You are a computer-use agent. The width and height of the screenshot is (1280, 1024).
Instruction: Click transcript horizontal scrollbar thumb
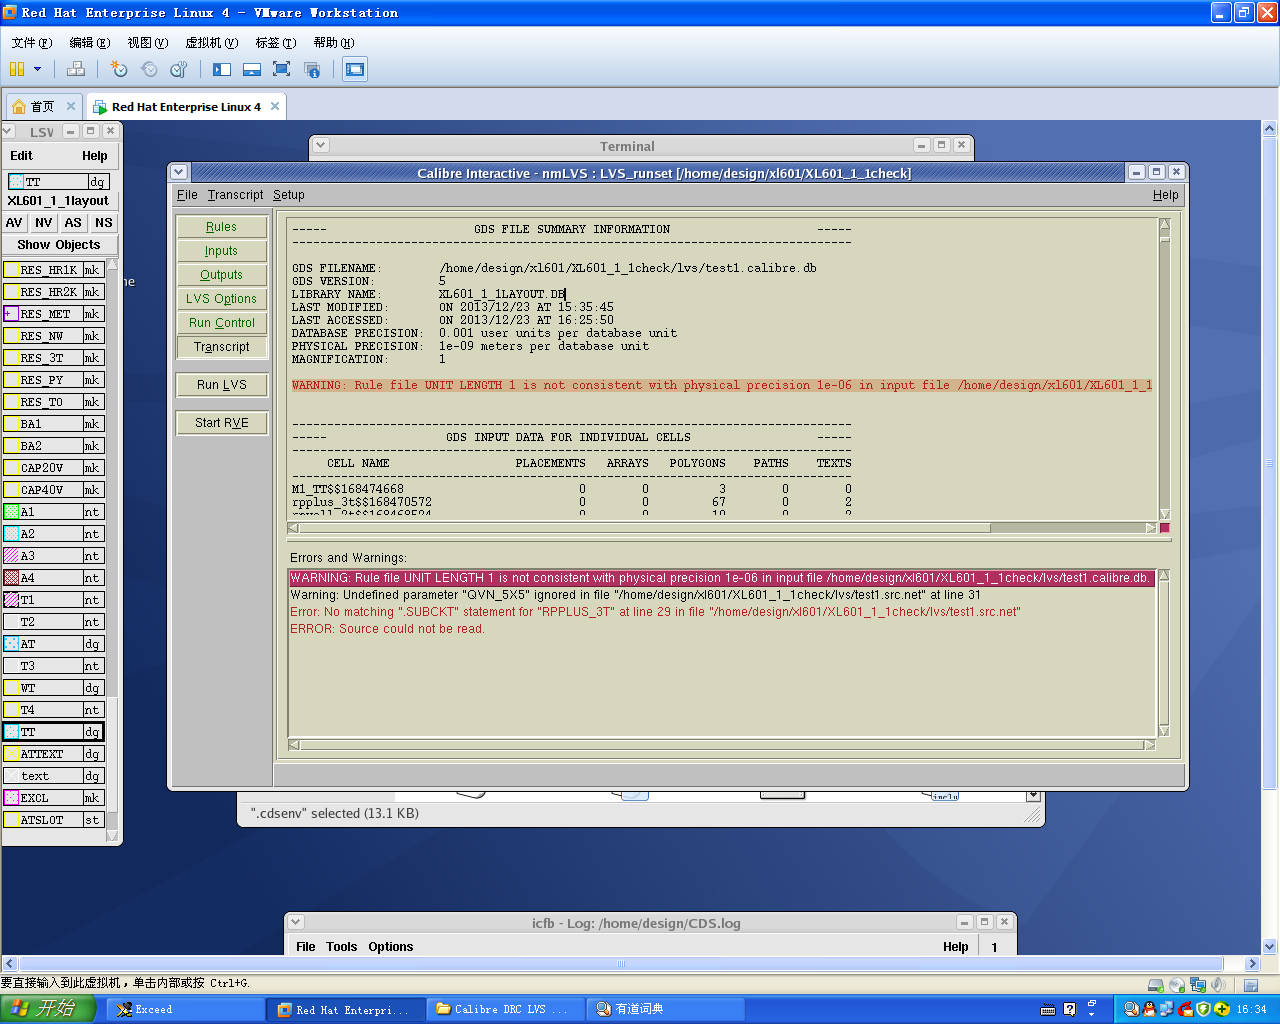click(644, 528)
